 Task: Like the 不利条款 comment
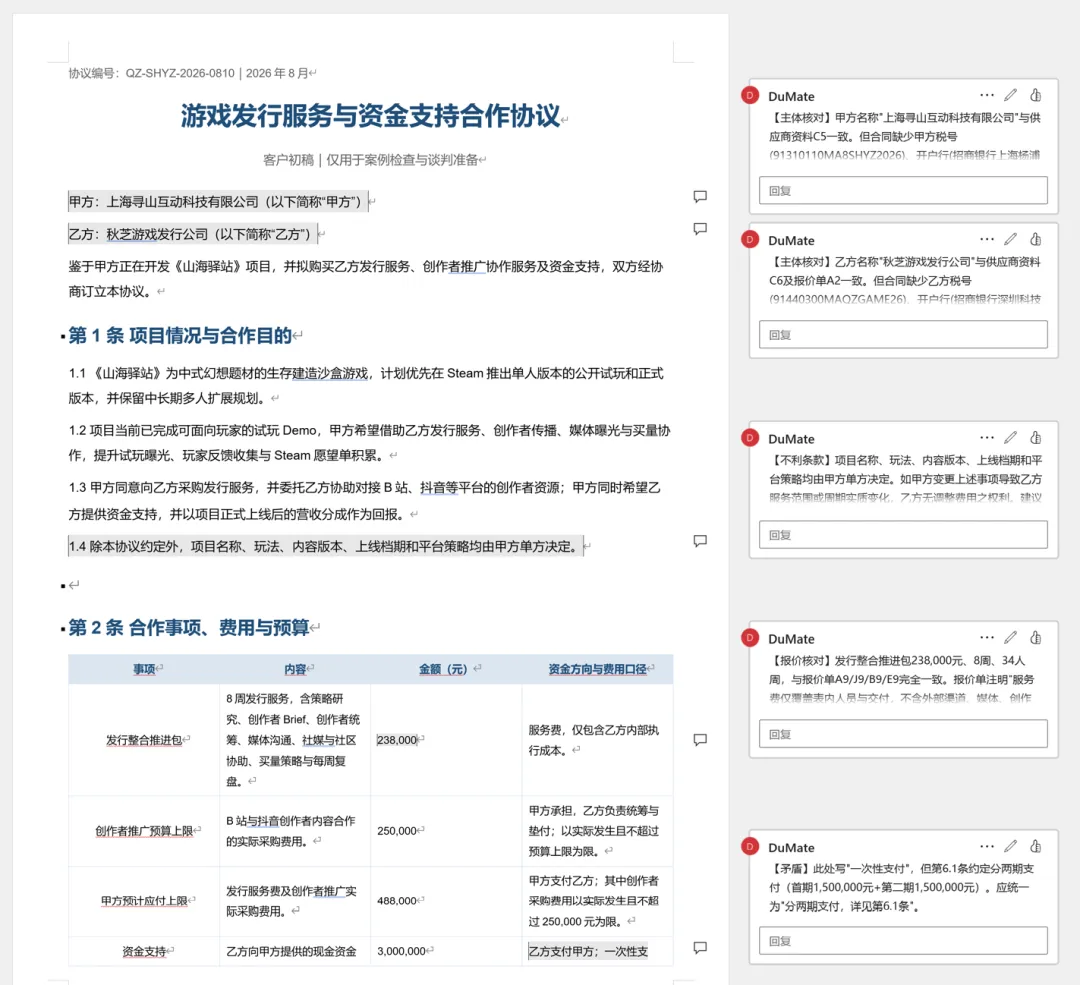point(1035,438)
